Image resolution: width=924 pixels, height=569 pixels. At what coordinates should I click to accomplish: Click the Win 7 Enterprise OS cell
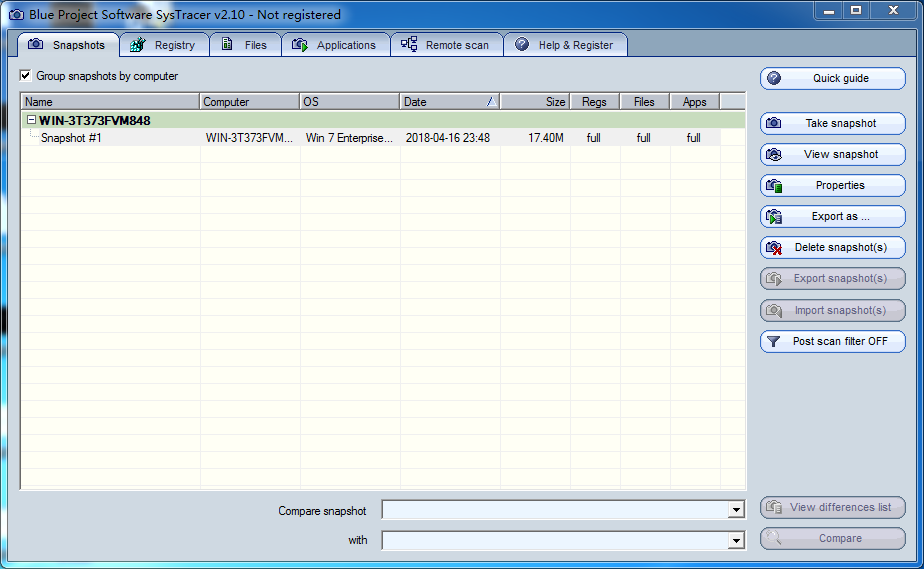click(x=349, y=138)
